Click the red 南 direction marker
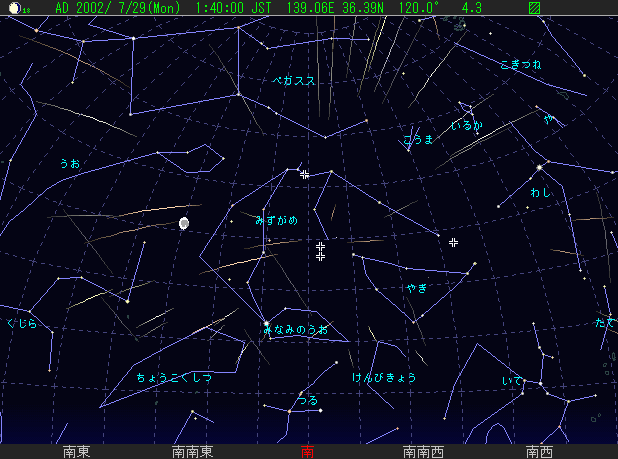 click(308, 451)
